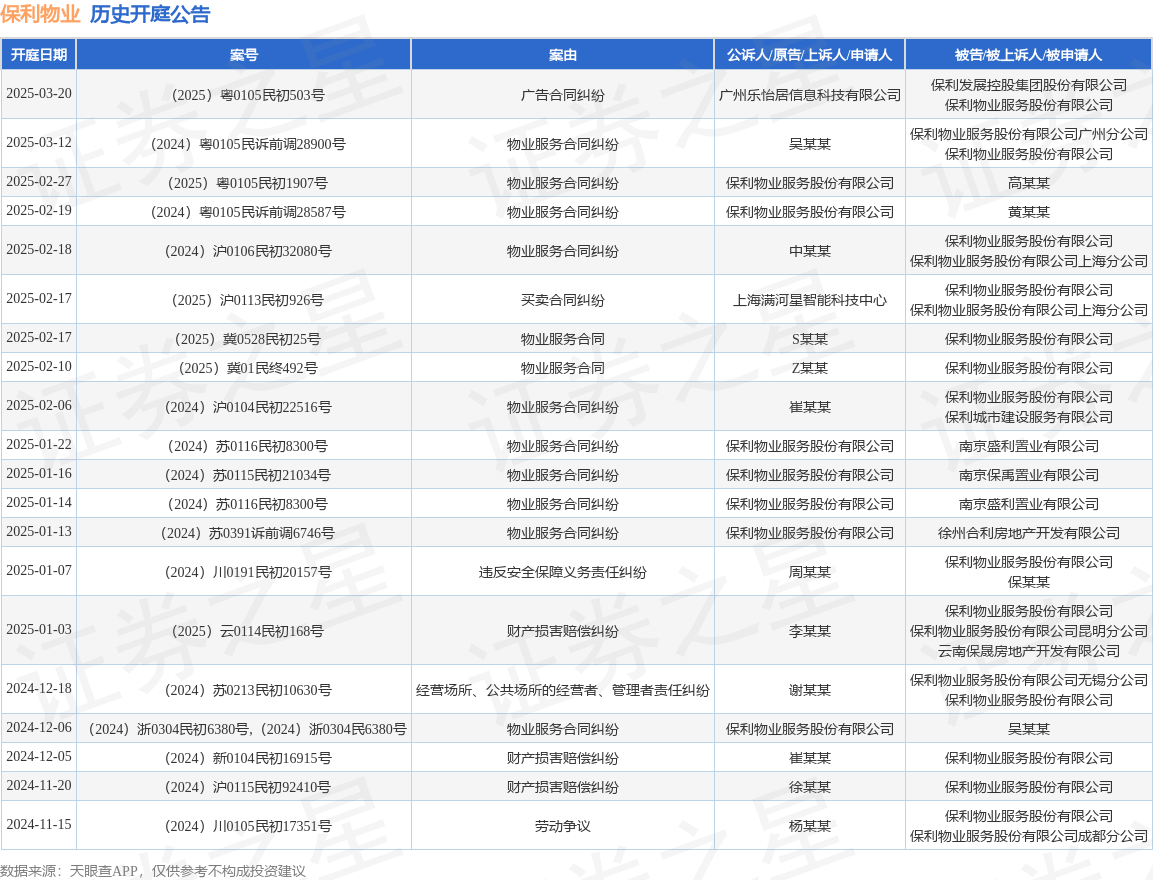This screenshot has width=1153, height=880.
Task: Click the date 2025-02-19
Action: pyautogui.click(x=39, y=210)
